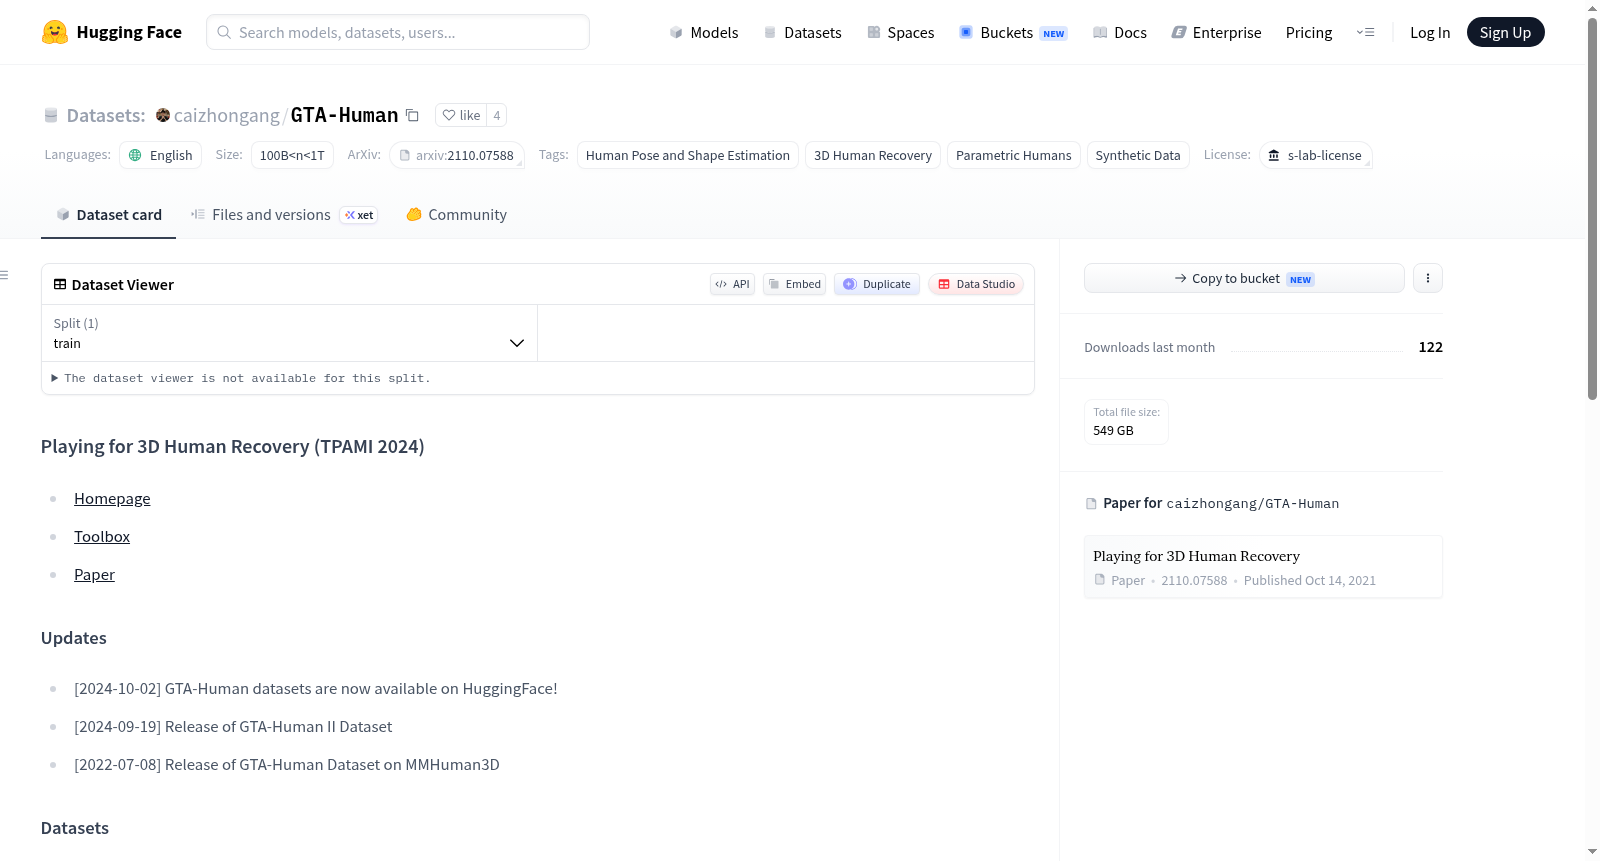Click the Copy to bucket button

(1244, 278)
